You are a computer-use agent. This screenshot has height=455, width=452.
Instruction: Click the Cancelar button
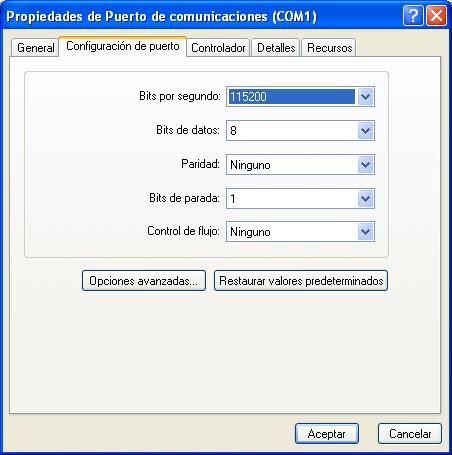point(410,433)
